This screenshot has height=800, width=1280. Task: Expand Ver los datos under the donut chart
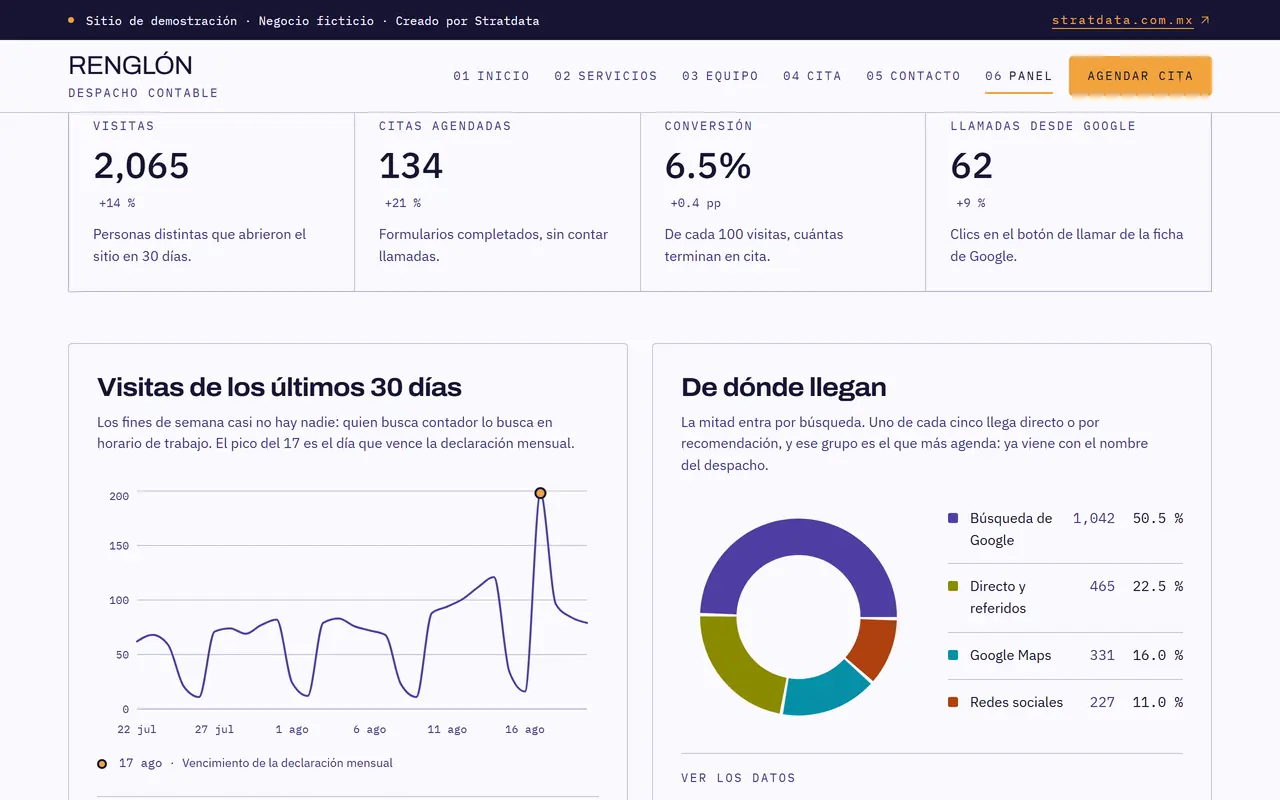[x=738, y=778]
